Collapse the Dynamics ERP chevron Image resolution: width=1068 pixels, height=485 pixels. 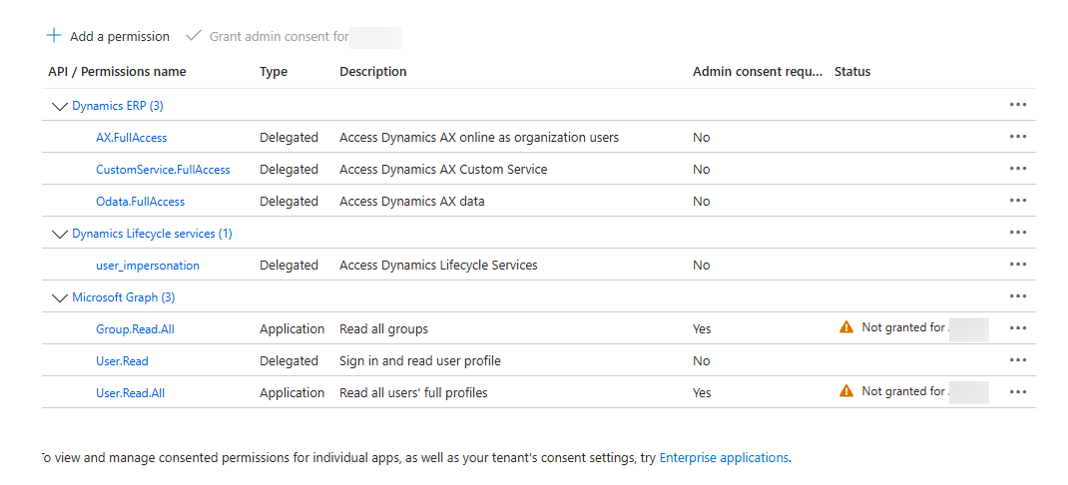(60, 106)
